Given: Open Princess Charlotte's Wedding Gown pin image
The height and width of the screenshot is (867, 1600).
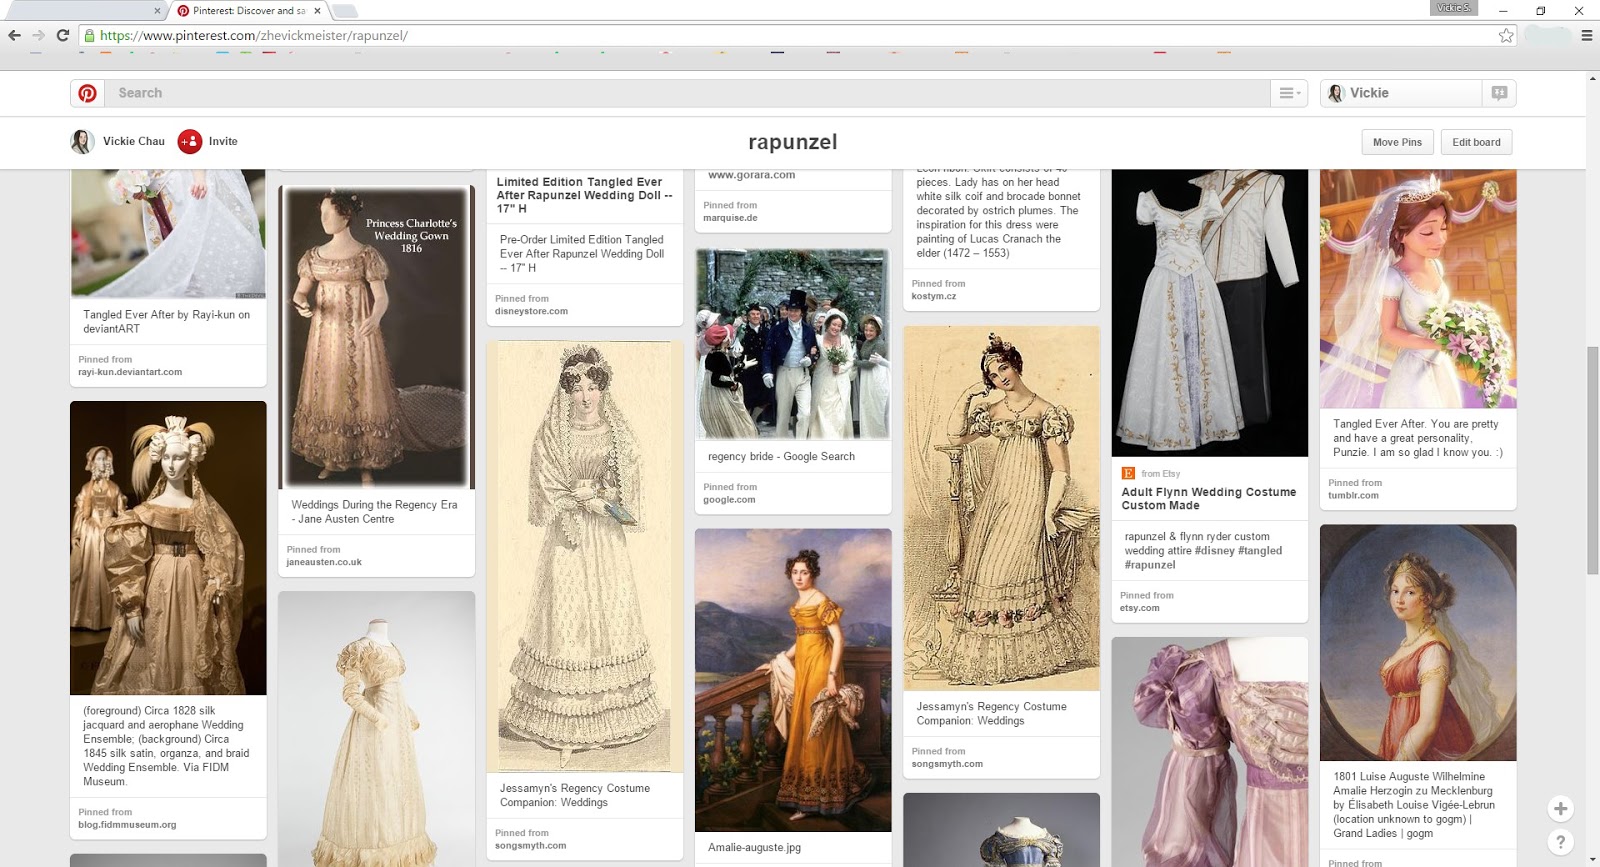Looking at the screenshot, I should pyautogui.click(x=376, y=337).
